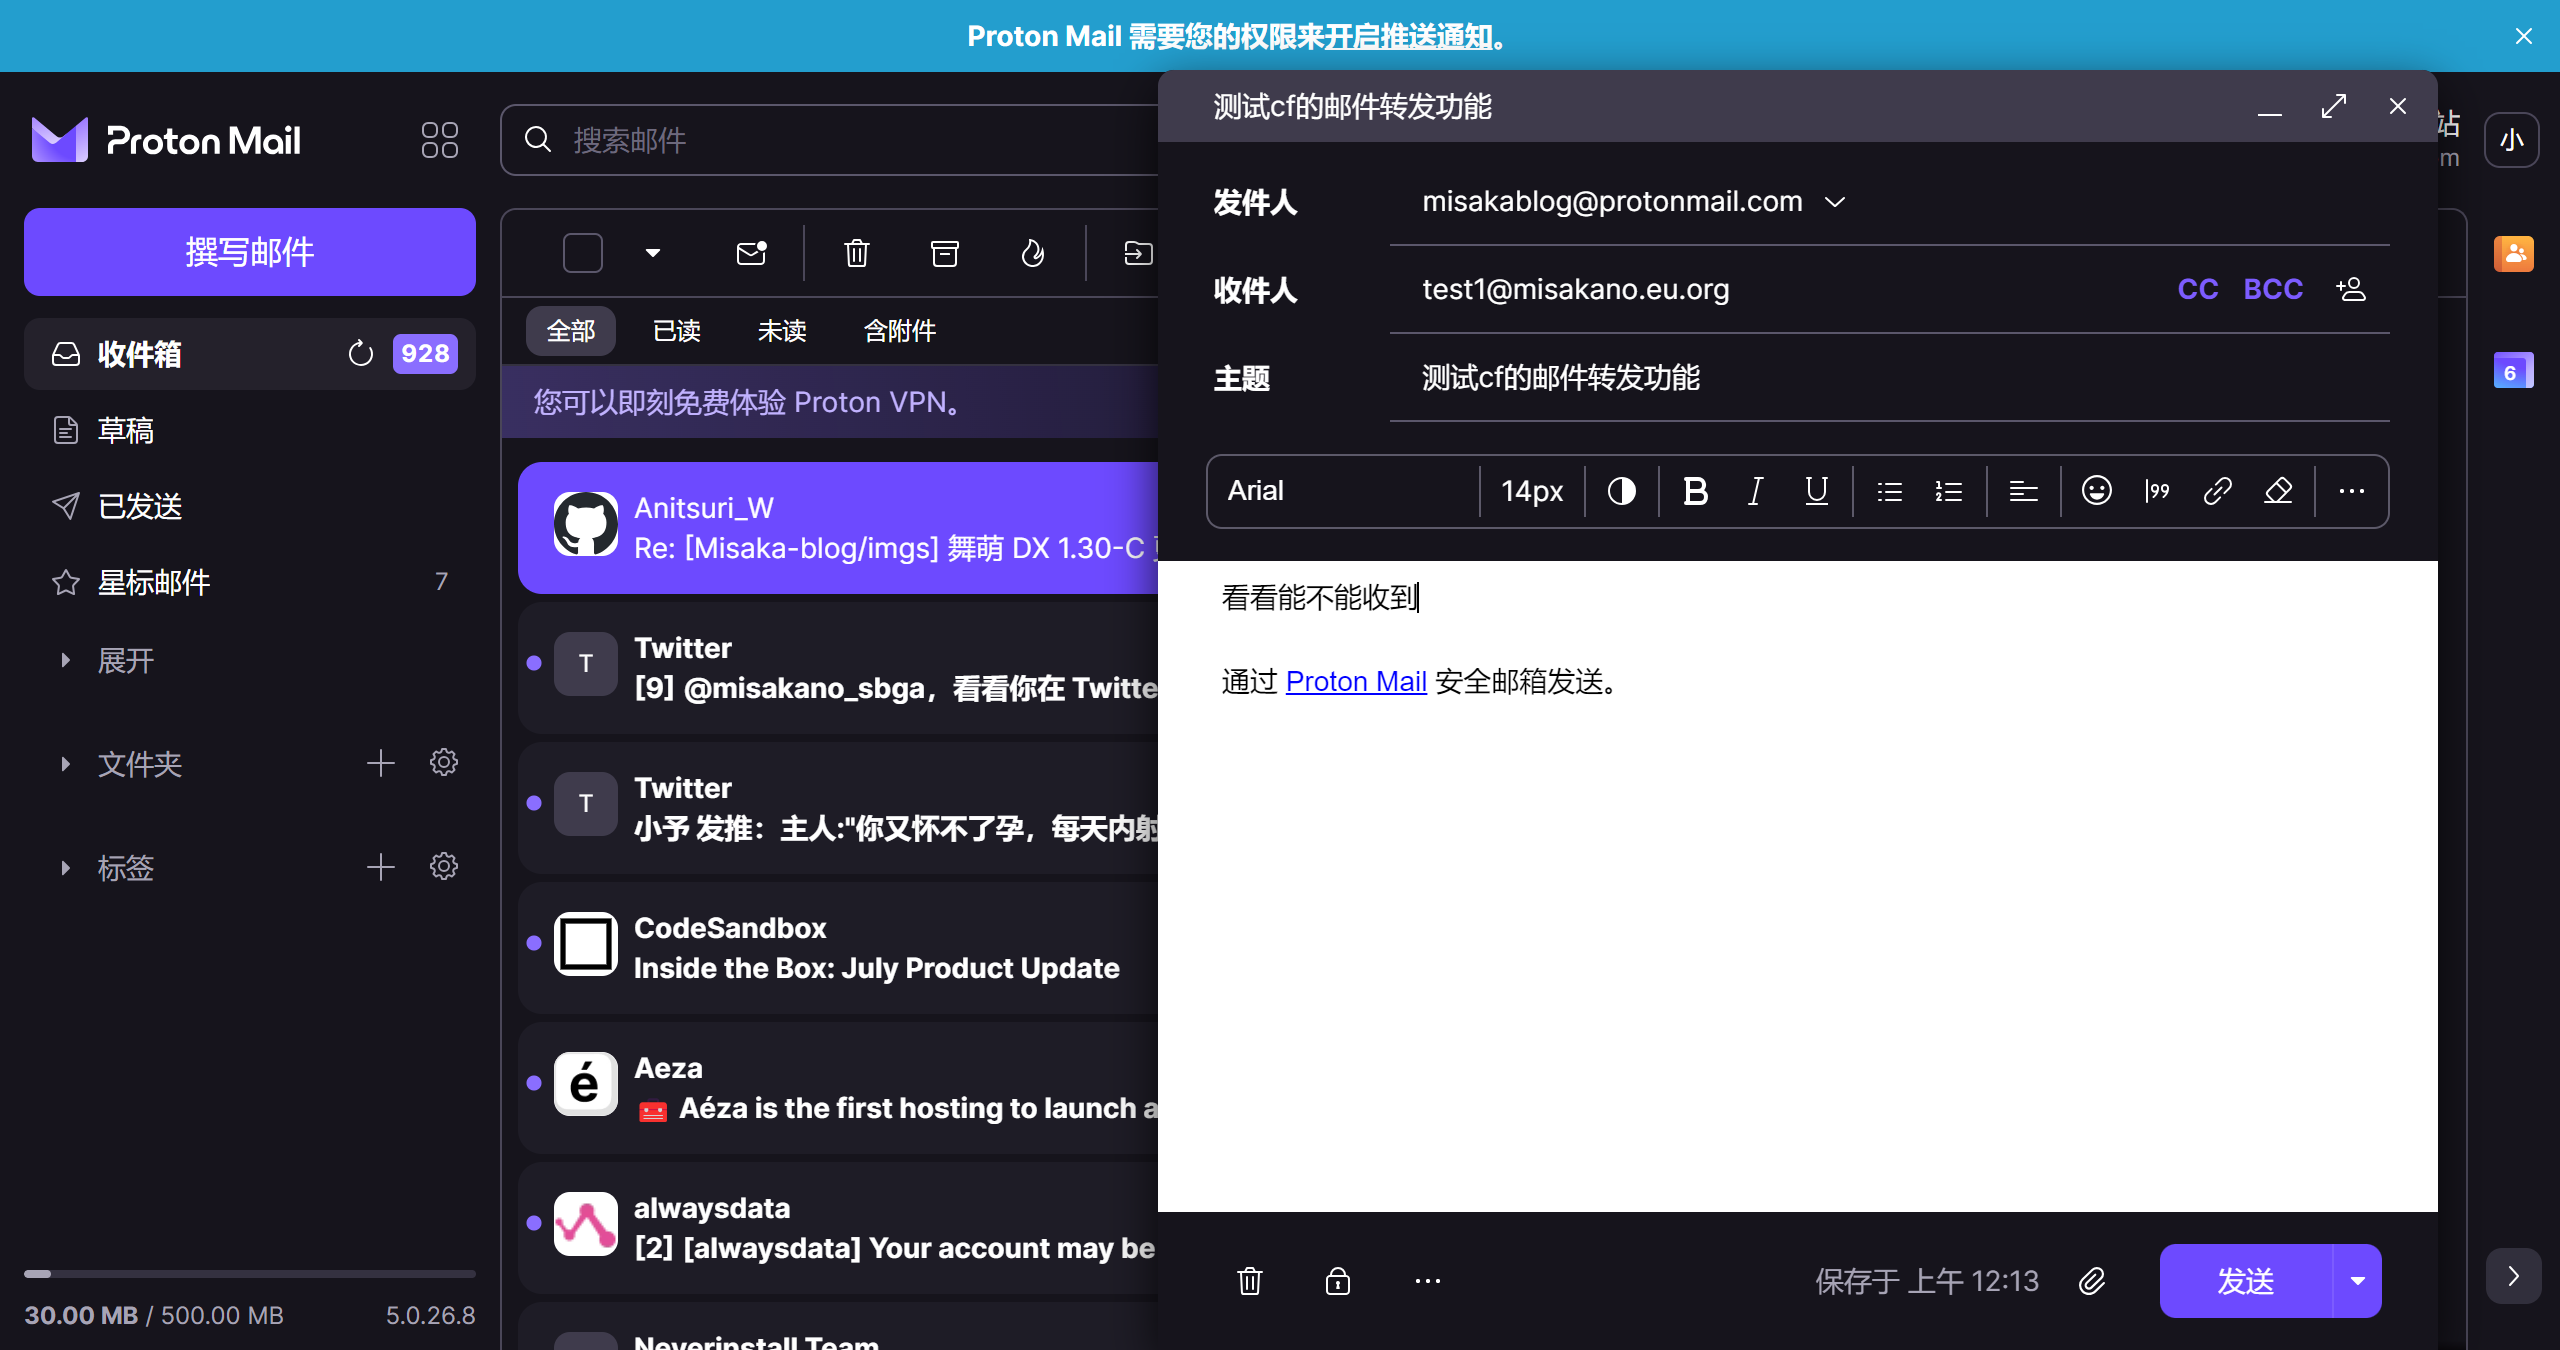This screenshot has height=1350, width=2560.
Task: Click 撰写邮件 compose button
Action: [250, 252]
